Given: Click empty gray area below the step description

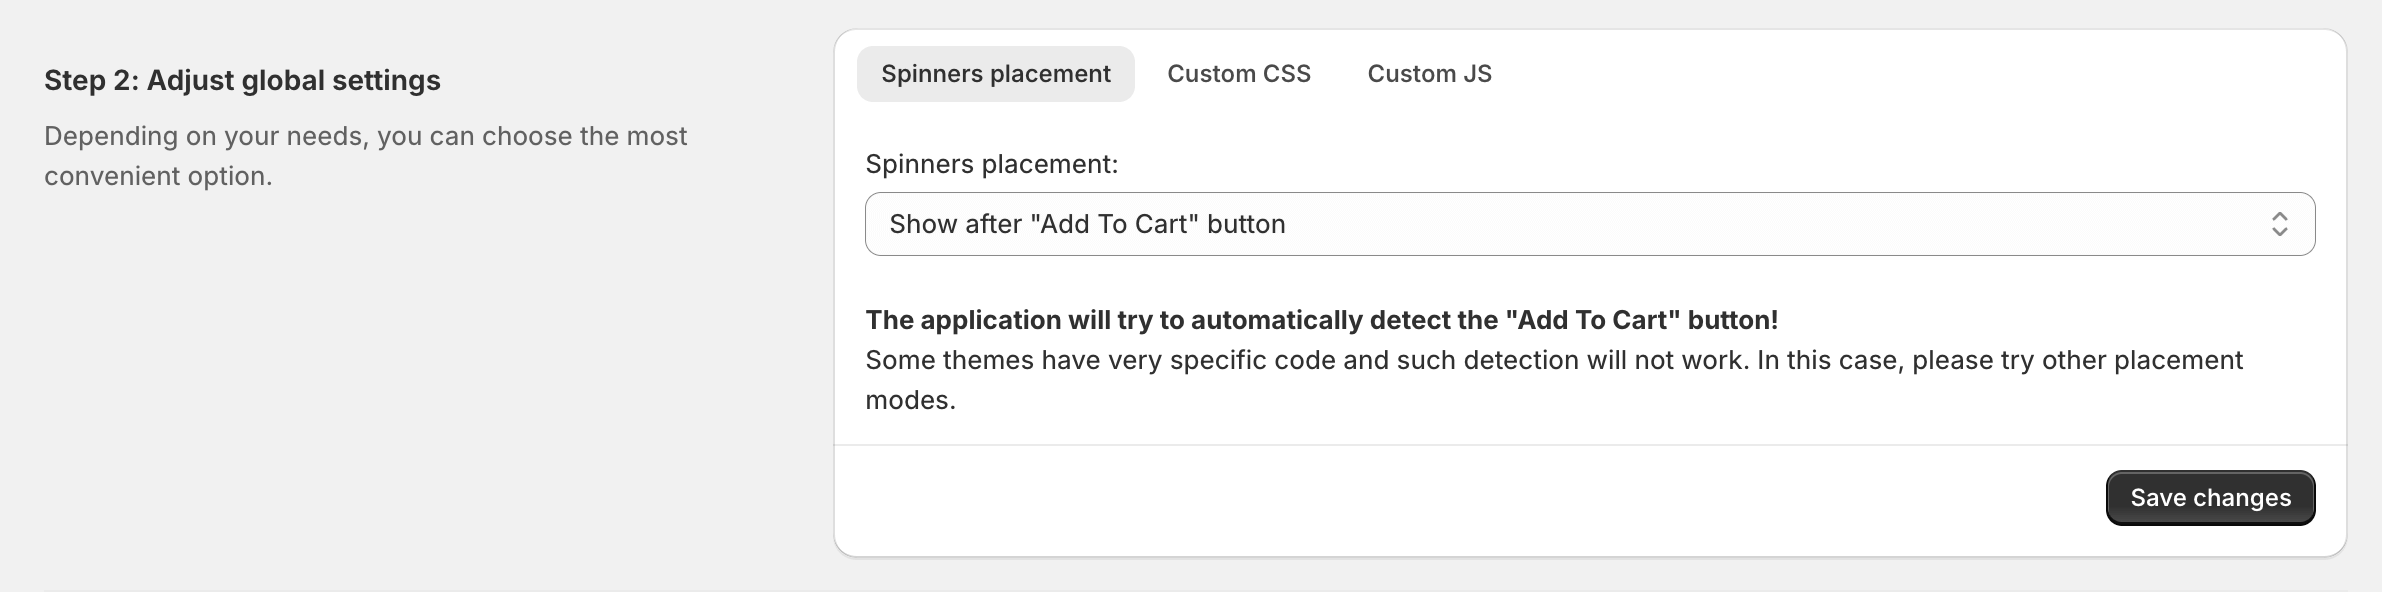Looking at the screenshot, I should (x=400, y=380).
